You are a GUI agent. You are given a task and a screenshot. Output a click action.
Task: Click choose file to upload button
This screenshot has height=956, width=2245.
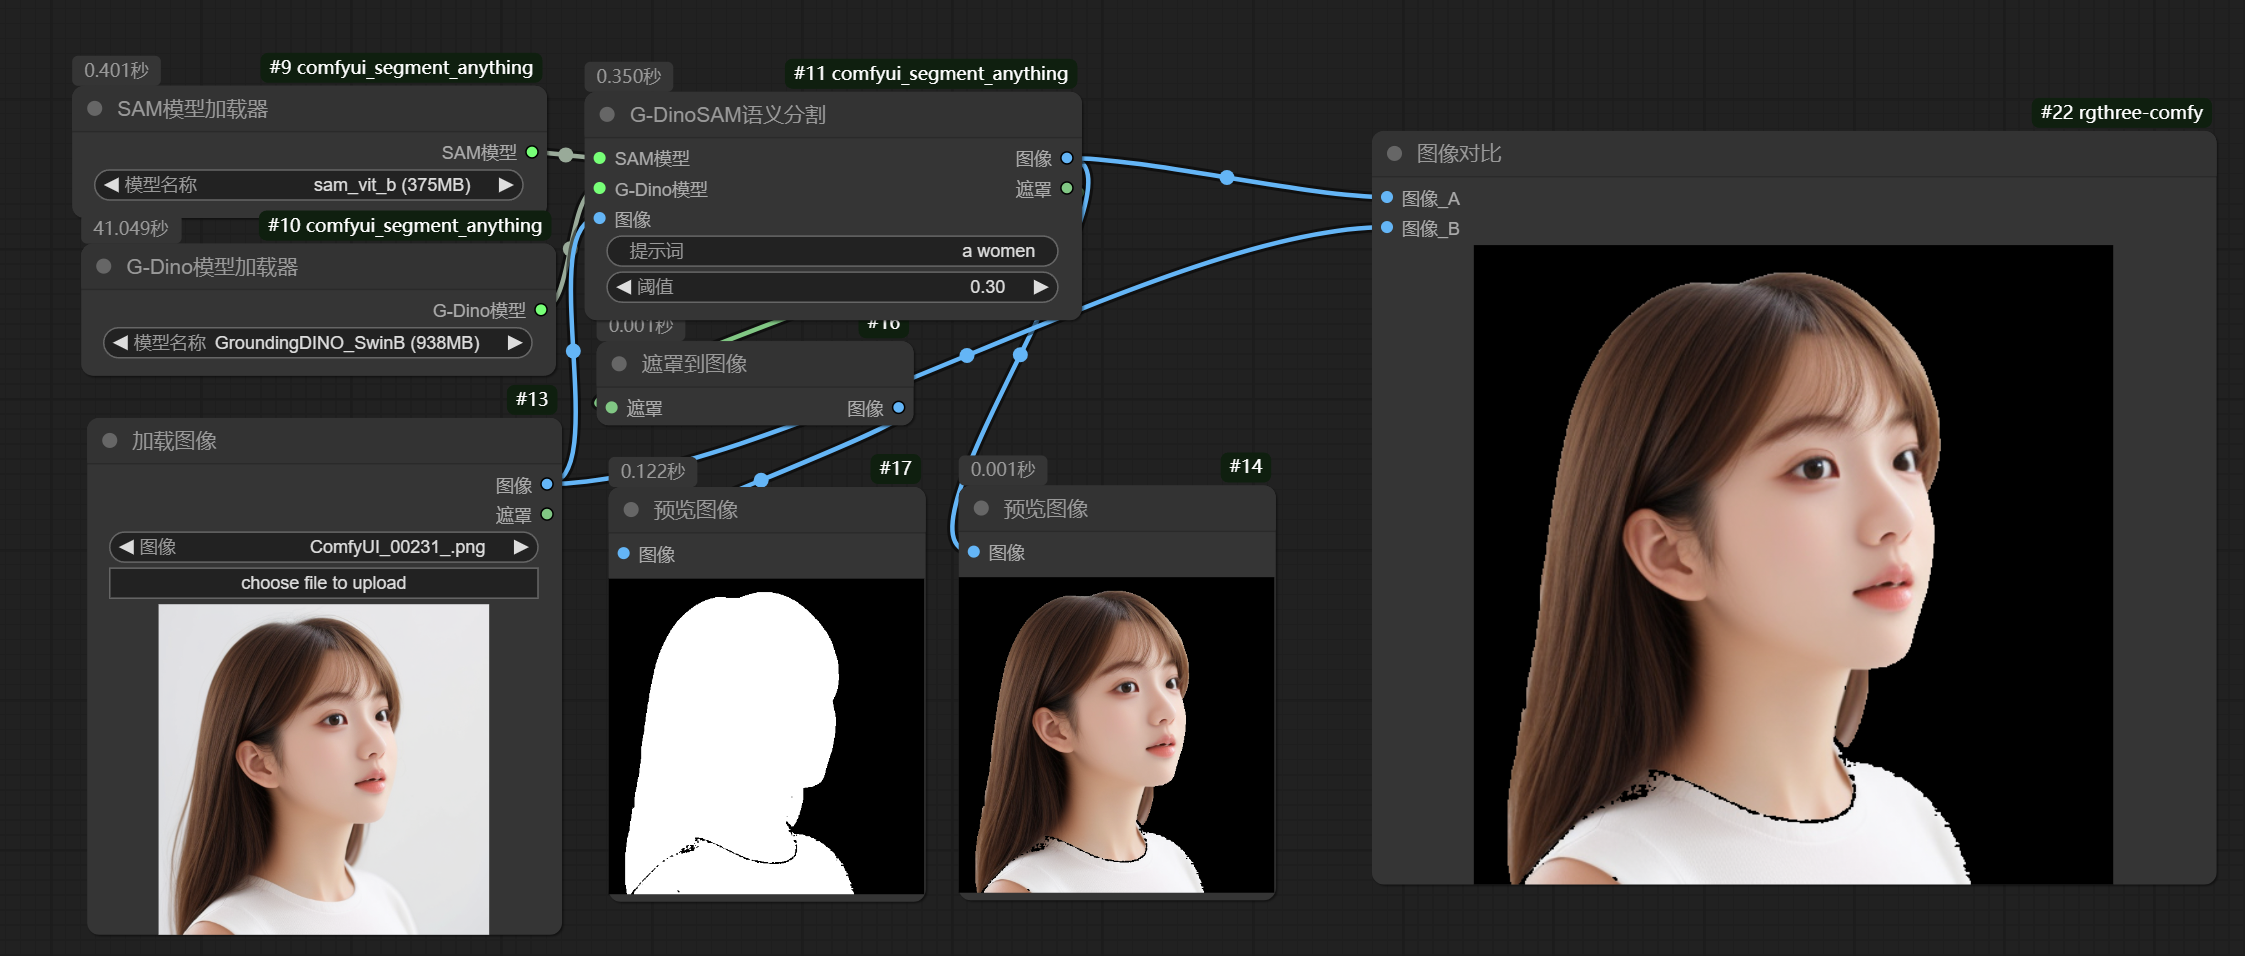(x=323, y=583)
